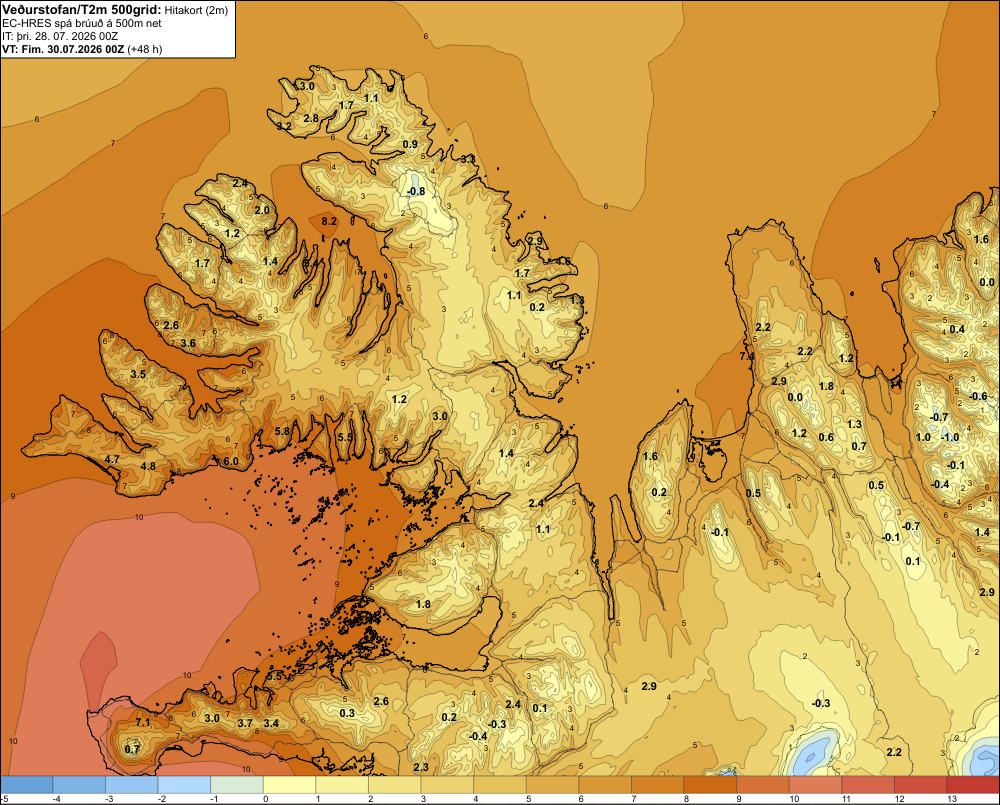The width and height of the screenshot is (1000, 805).
Task: Select legend swatch between -3 and -2
Action: click(x=132, y=785)
